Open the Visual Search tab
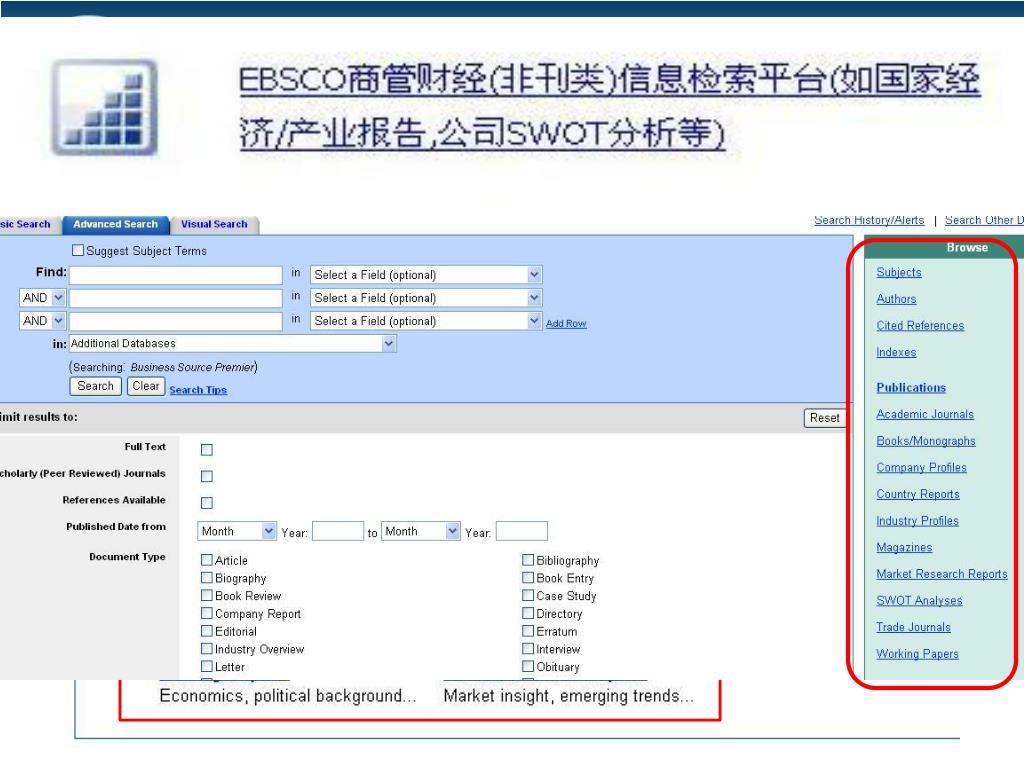The height and width of the screenshot is (768, 1024). (x=214, y=224)
